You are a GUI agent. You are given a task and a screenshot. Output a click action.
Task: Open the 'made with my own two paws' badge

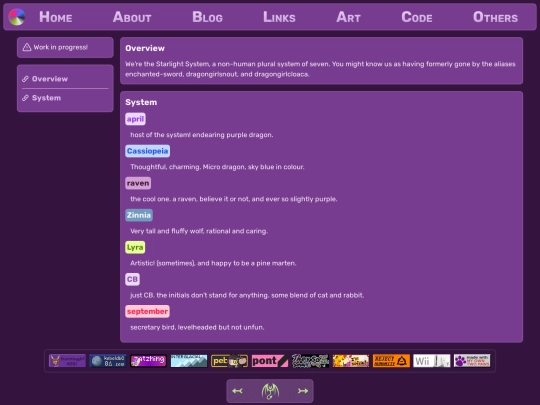[472, 361]
